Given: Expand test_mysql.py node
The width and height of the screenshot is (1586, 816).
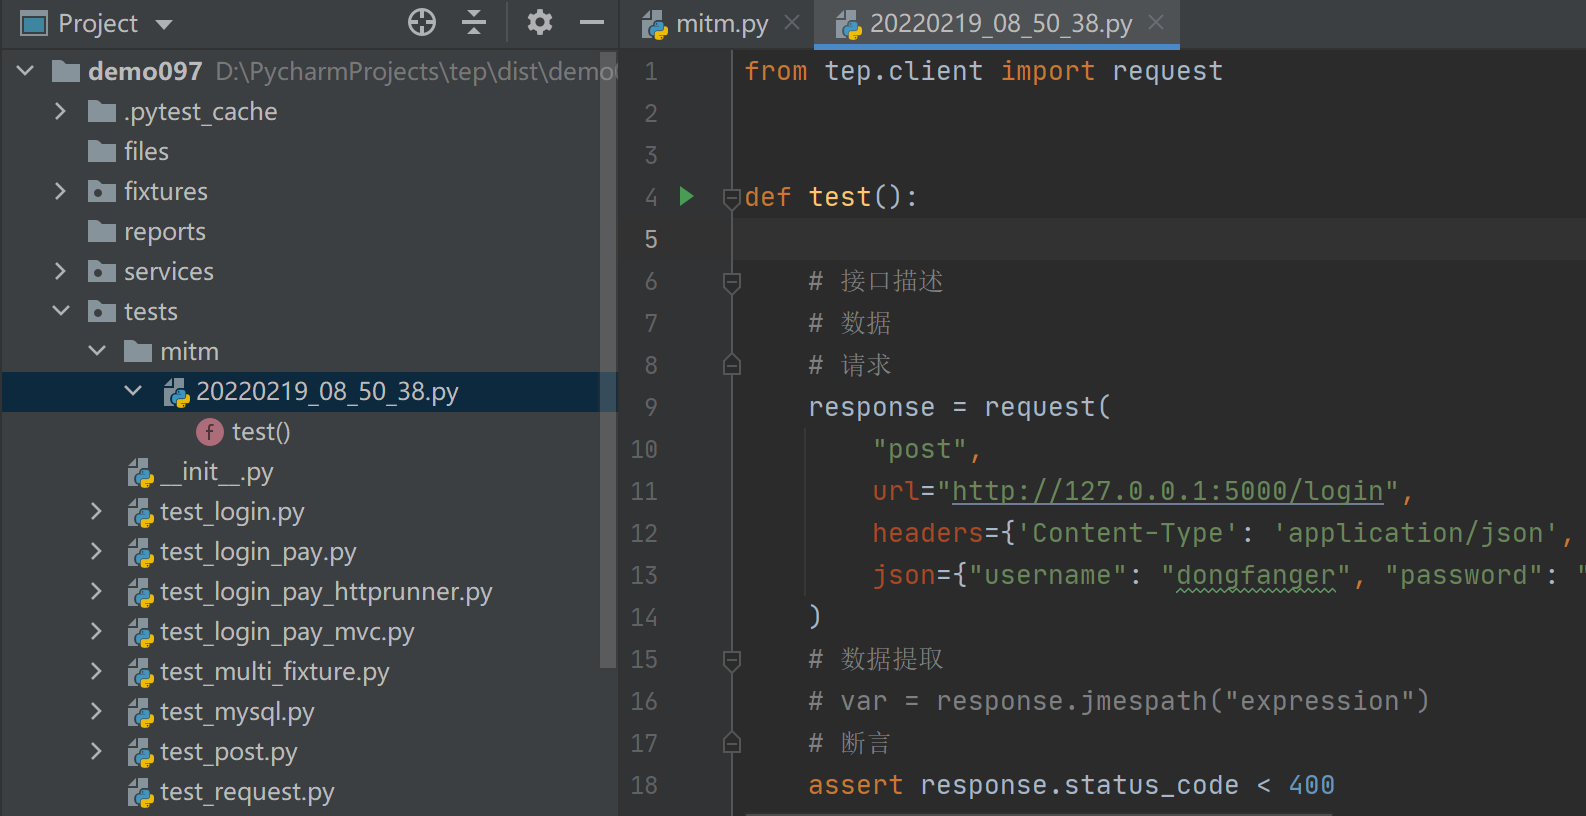Looking at the screenshot, I should coord(96,711).
